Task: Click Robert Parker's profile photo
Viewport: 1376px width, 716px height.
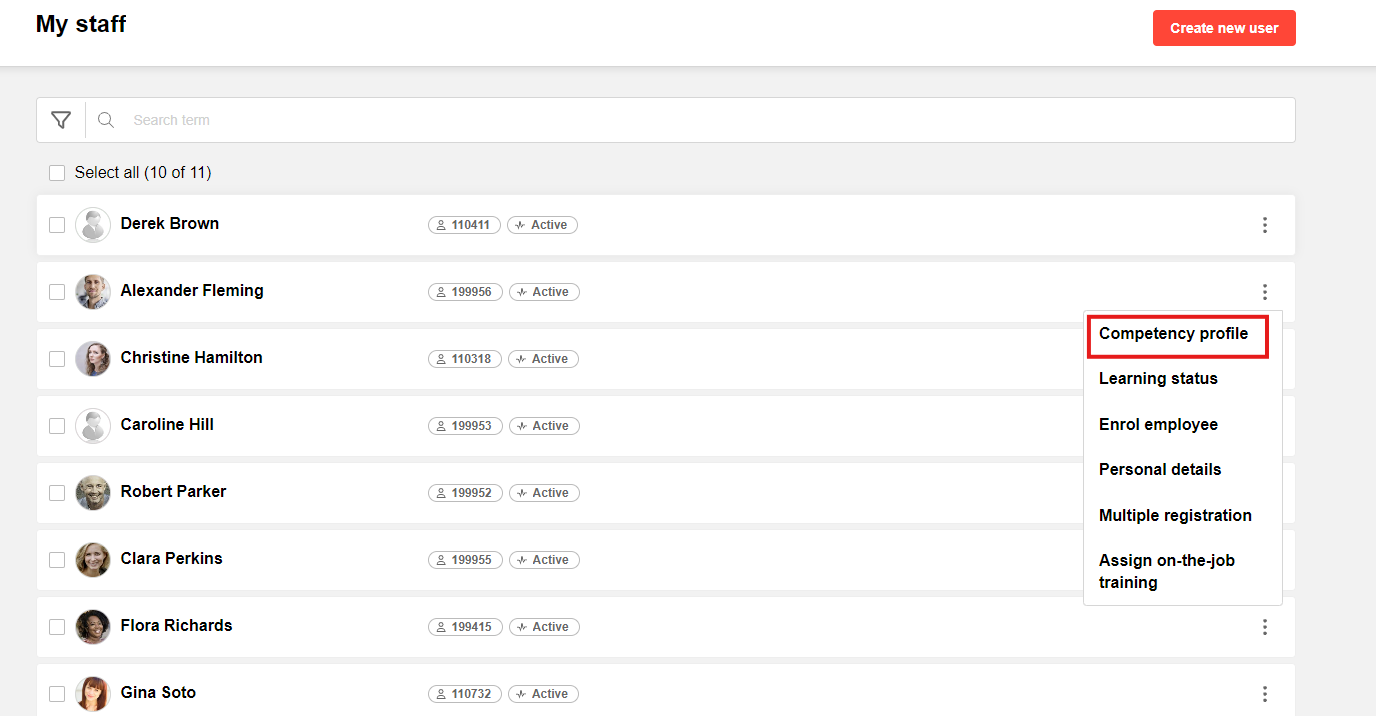Action: pos(93,493)
